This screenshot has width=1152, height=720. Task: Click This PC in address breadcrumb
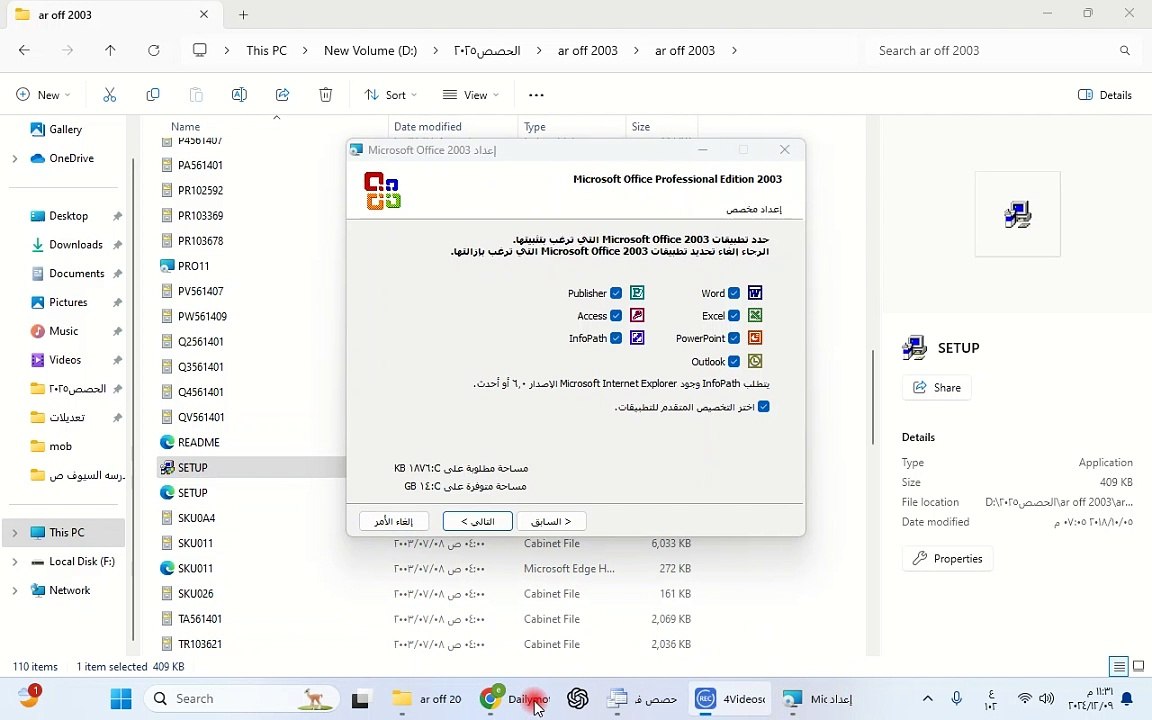tap(266, 51)
